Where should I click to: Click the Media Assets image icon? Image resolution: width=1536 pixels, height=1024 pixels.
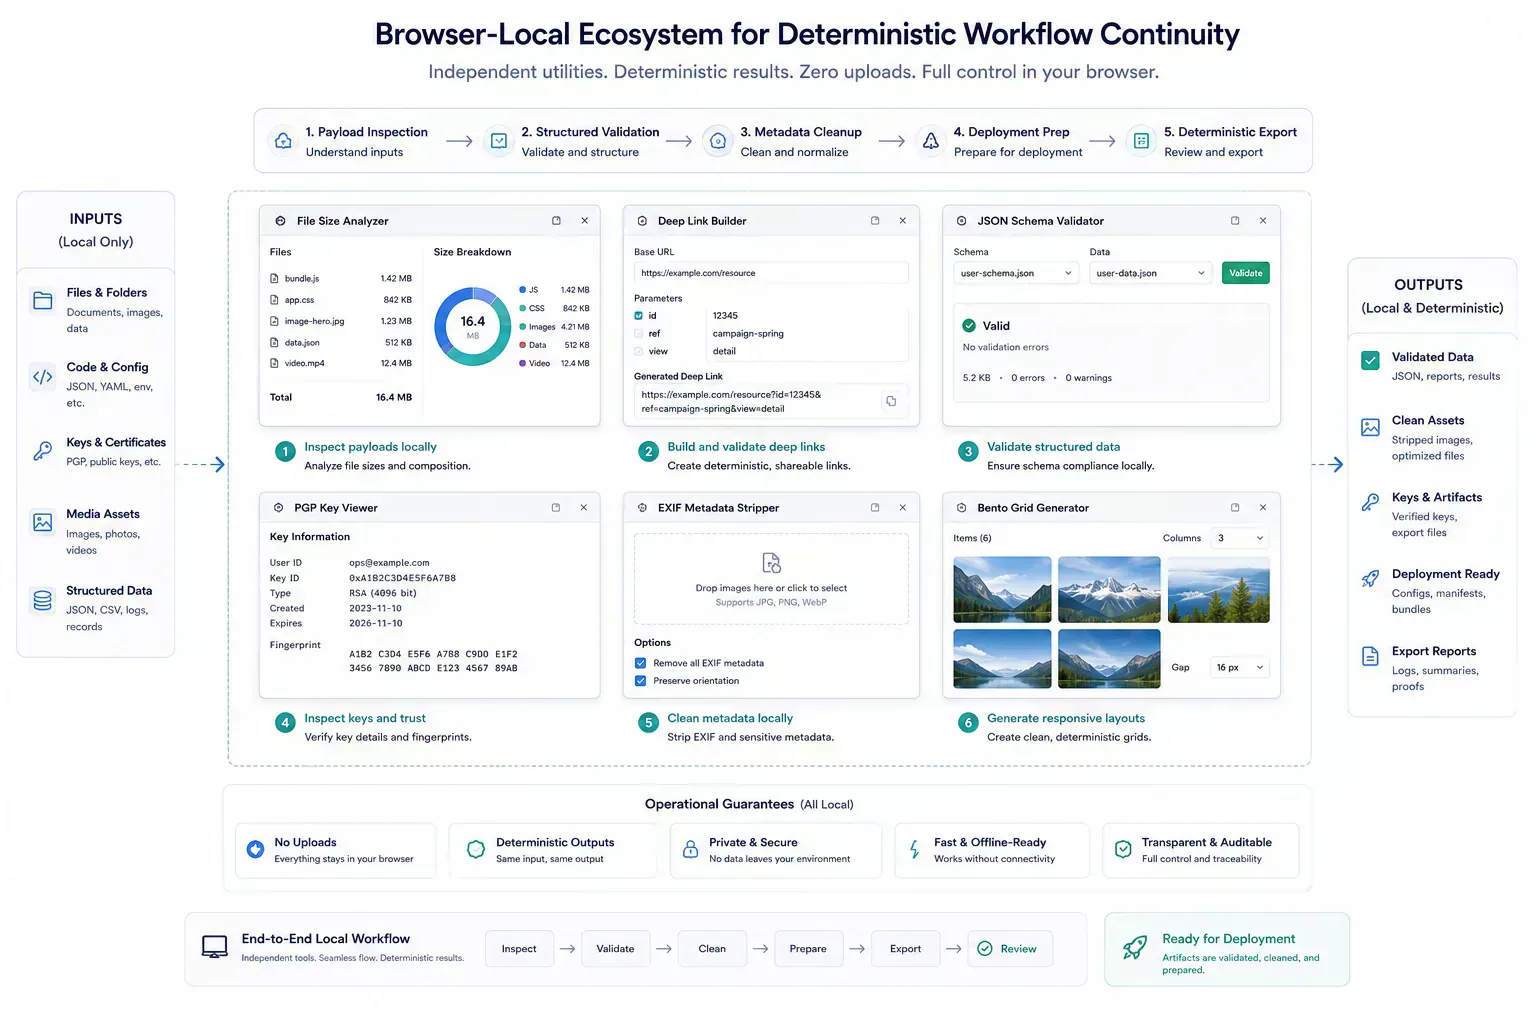click(x=43, y=522)
